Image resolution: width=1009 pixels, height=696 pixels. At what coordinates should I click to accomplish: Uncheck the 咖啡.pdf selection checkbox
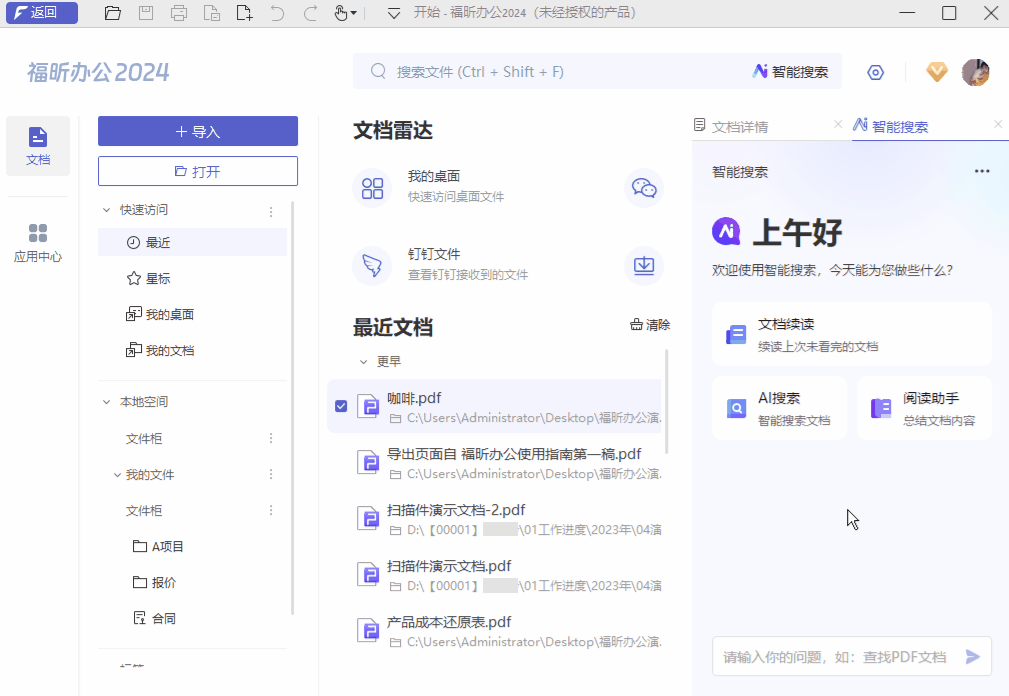click(341, 406)
